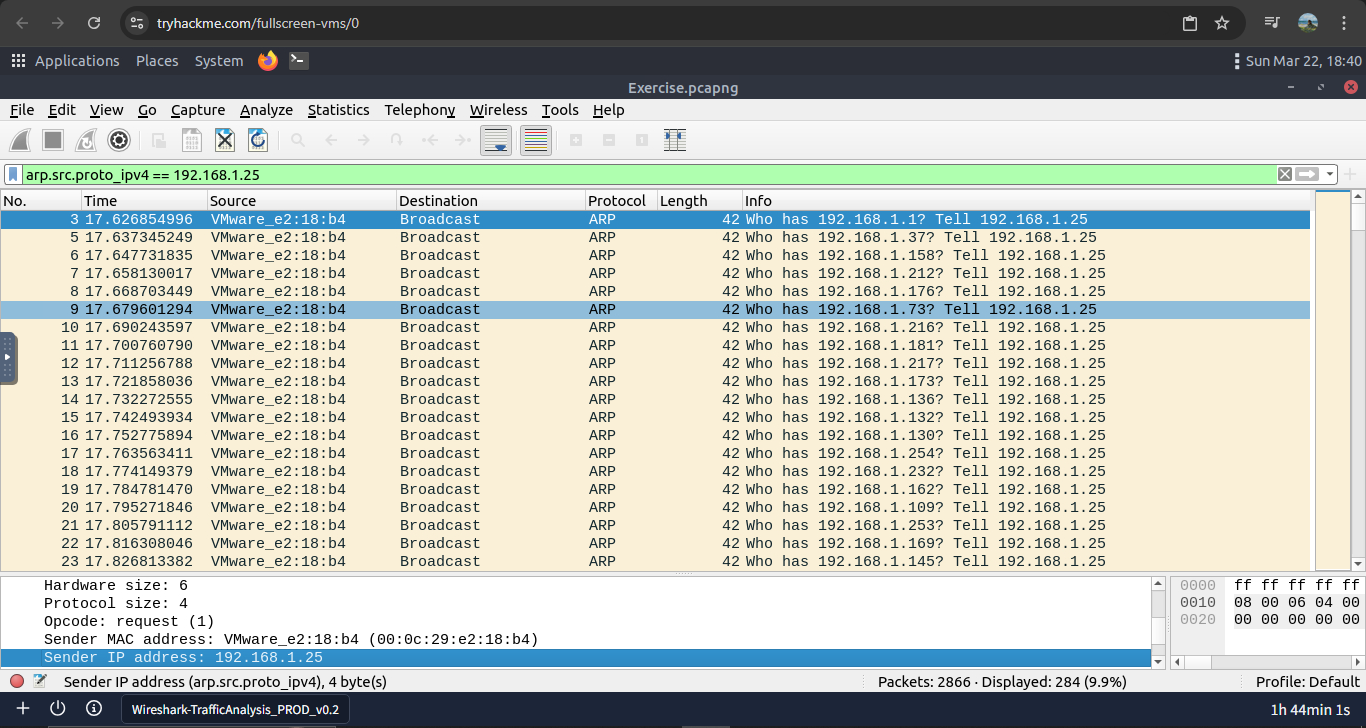Sort packets by the Protocol column

[x=616, y=201]
